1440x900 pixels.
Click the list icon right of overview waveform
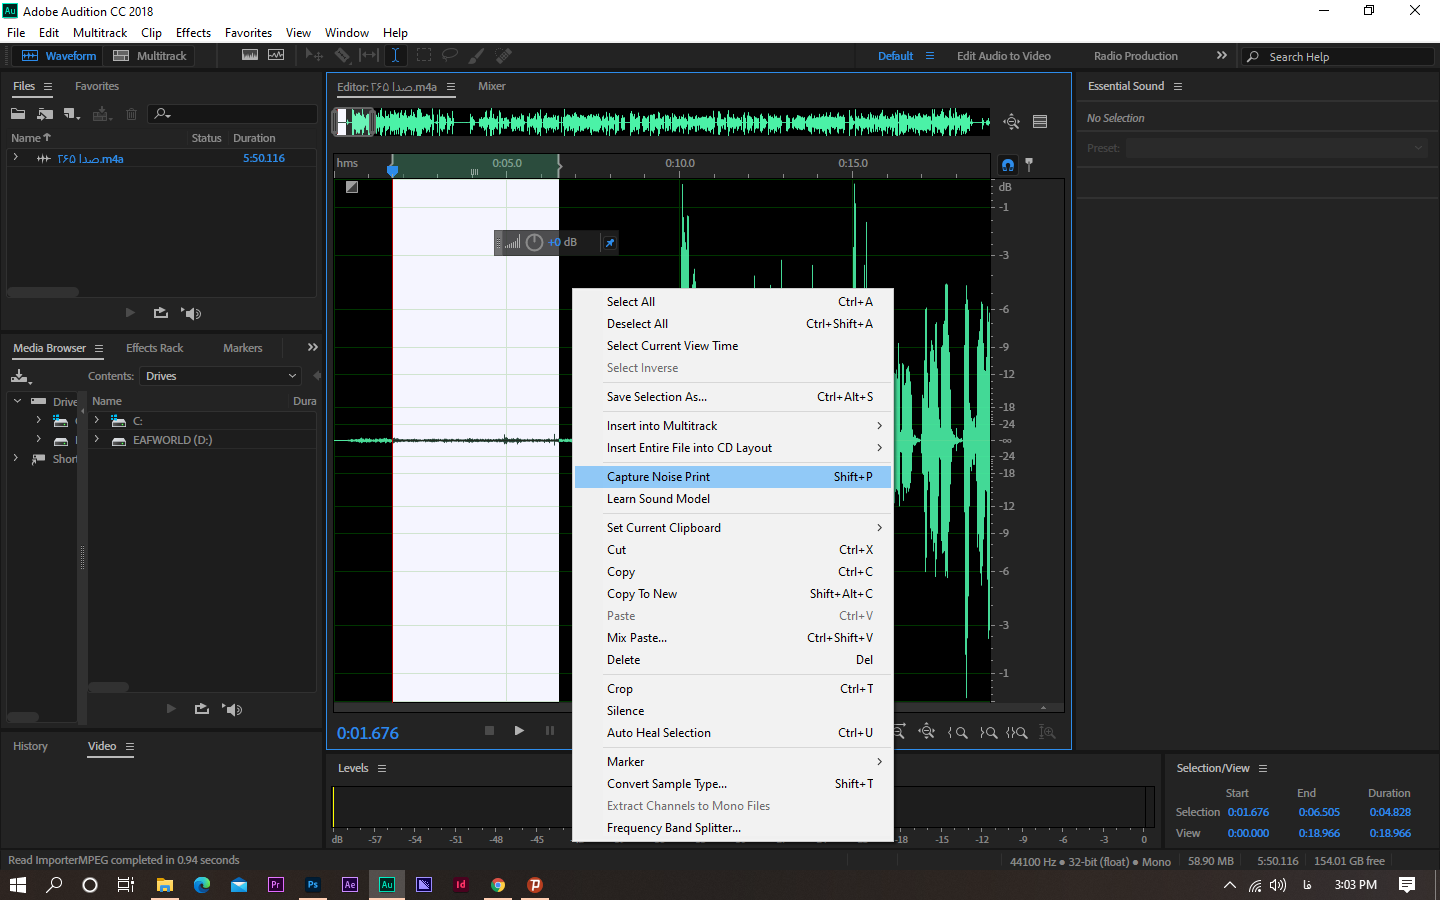point(1040,122)
